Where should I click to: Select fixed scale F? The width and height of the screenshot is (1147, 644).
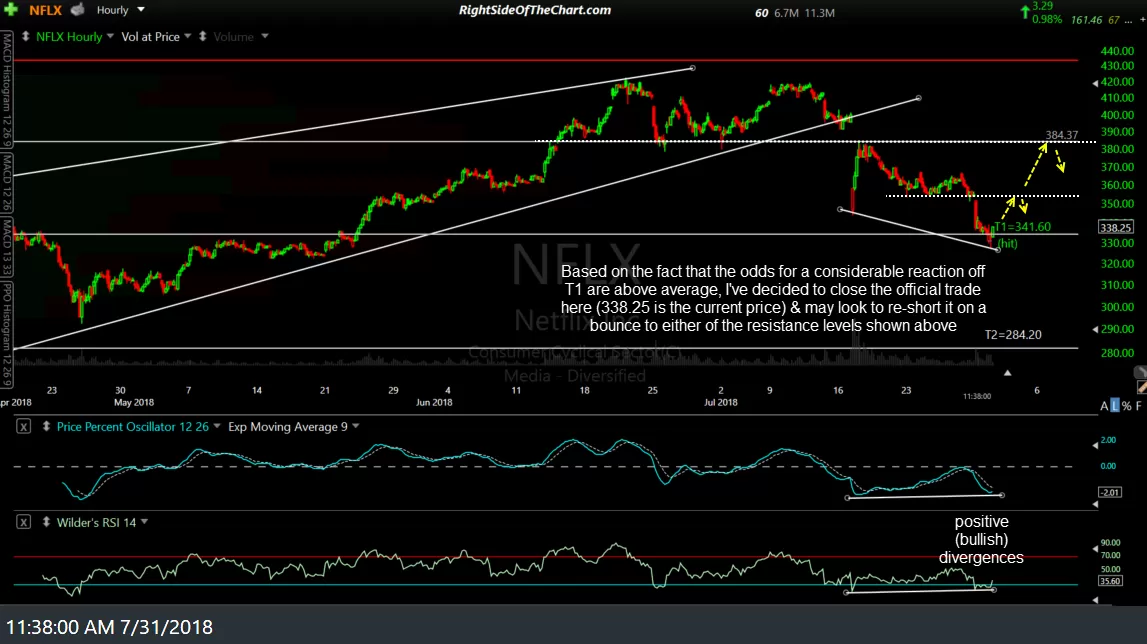[1138, 406]
